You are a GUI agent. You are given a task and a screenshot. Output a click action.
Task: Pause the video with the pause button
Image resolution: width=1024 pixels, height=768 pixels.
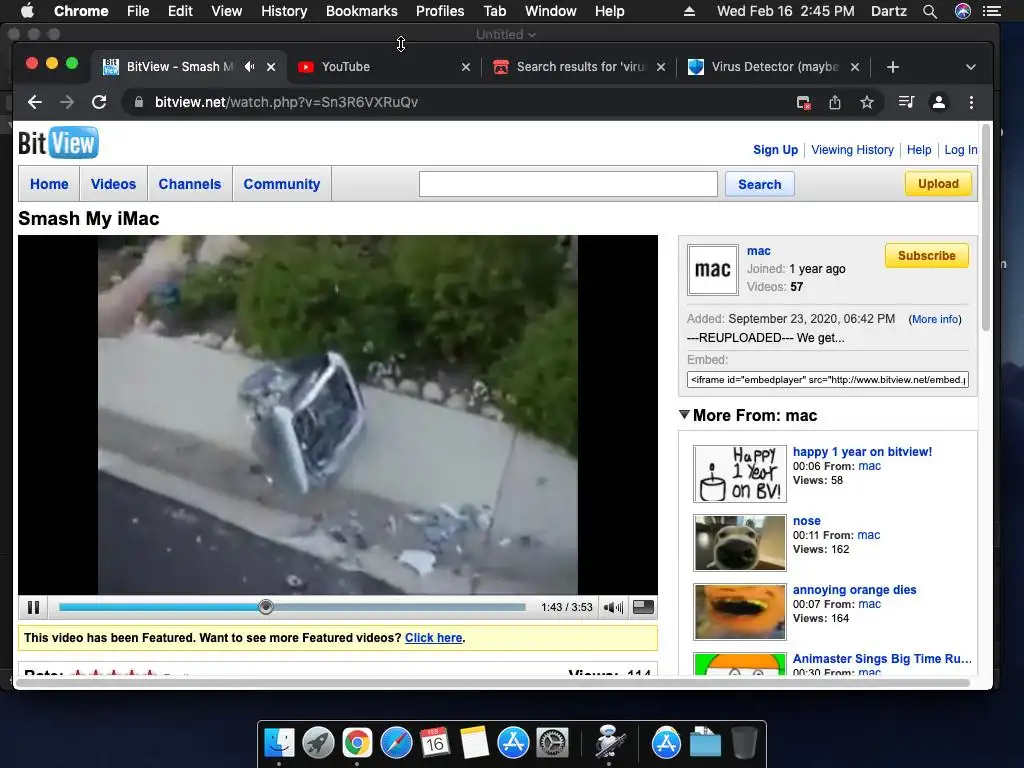pyautogui.click(x=33, y=607)
